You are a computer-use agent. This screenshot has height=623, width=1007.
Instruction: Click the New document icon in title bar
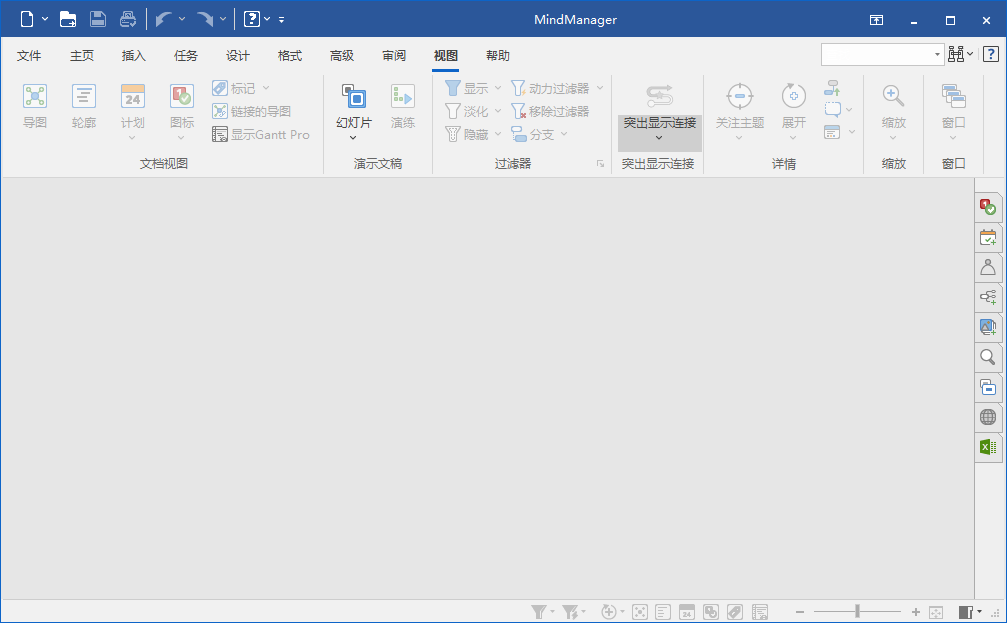[x=27, y=19]
